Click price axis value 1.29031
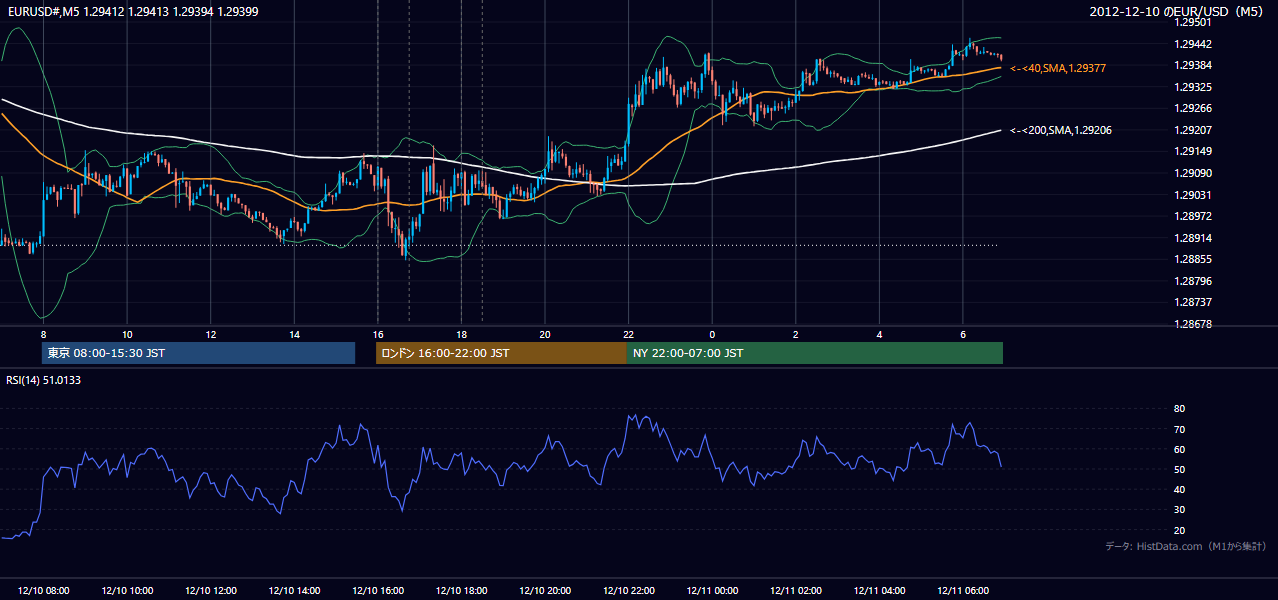 [x=1193, y=195]
